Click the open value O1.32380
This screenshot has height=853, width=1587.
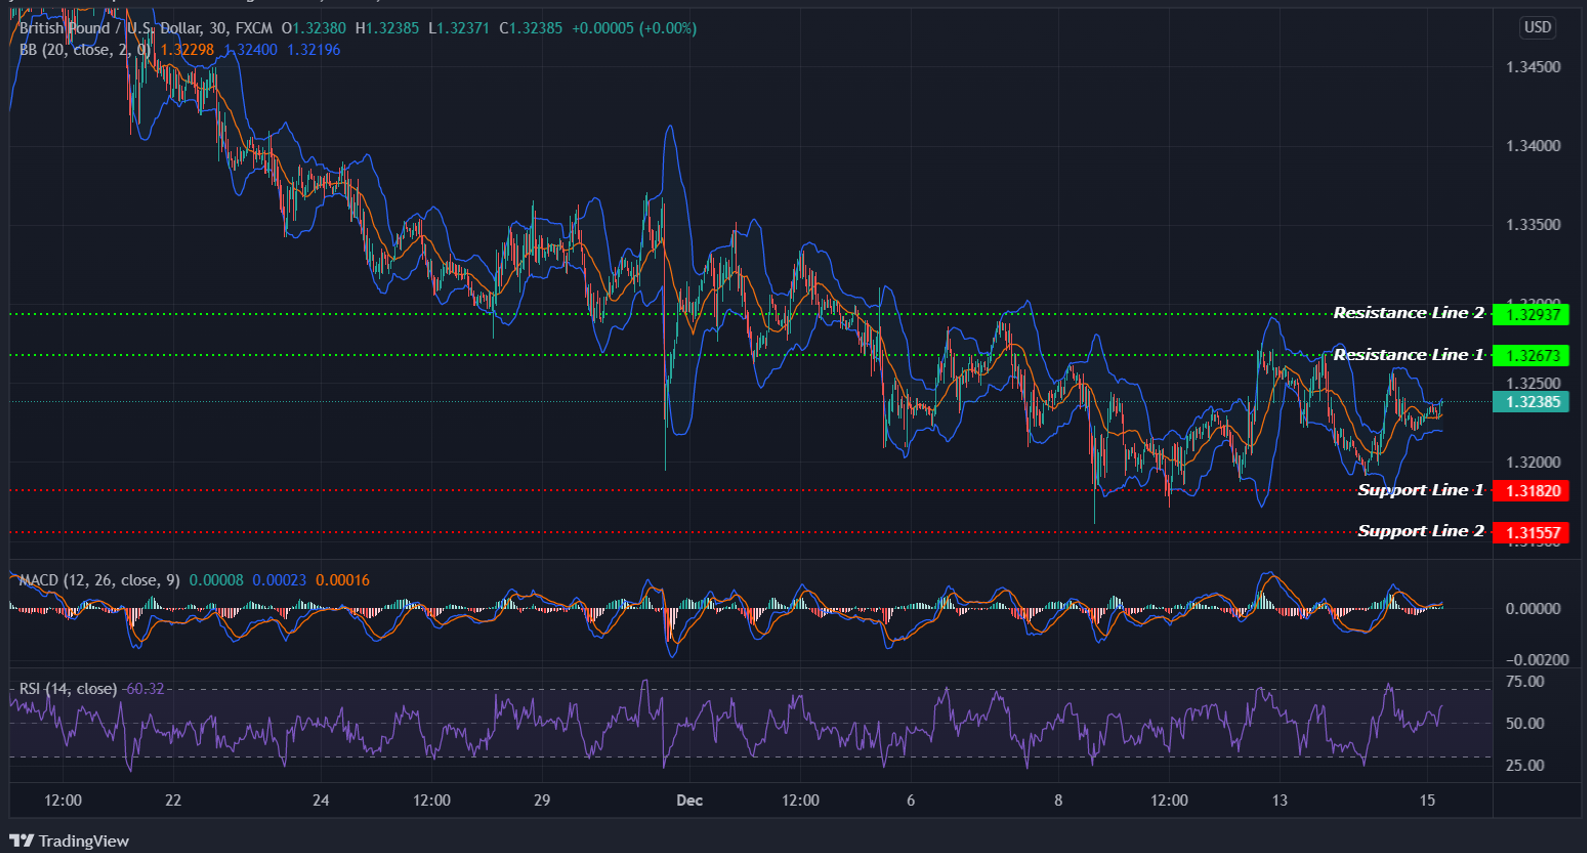point(314,28)
